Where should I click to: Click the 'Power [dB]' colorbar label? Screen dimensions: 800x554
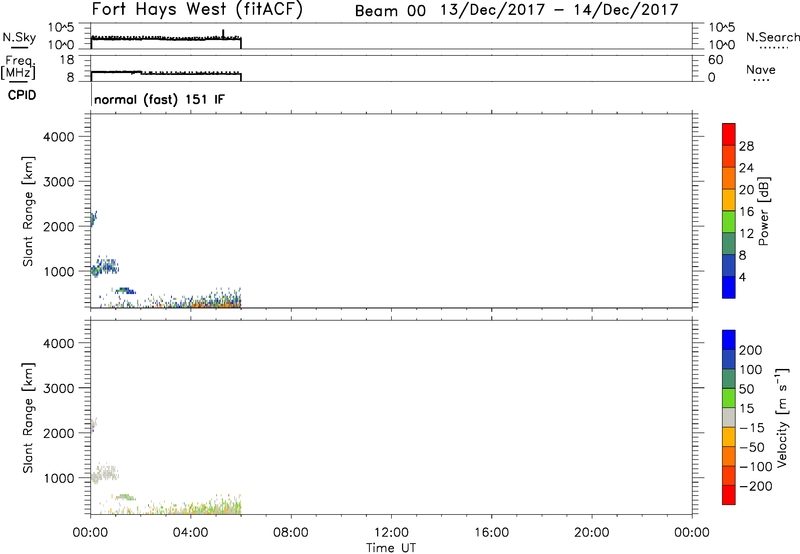pos(764,211)
